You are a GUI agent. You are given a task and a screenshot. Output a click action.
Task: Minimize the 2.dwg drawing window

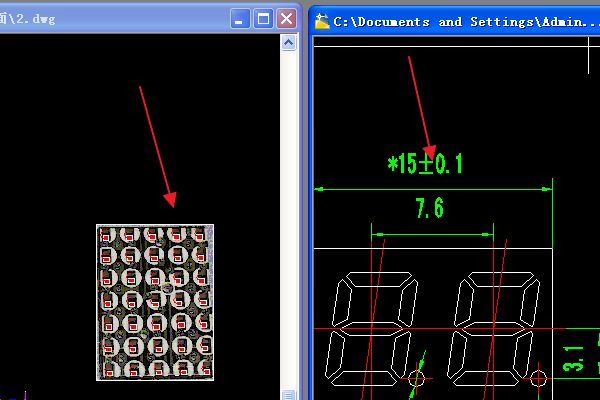pos(240,19)
